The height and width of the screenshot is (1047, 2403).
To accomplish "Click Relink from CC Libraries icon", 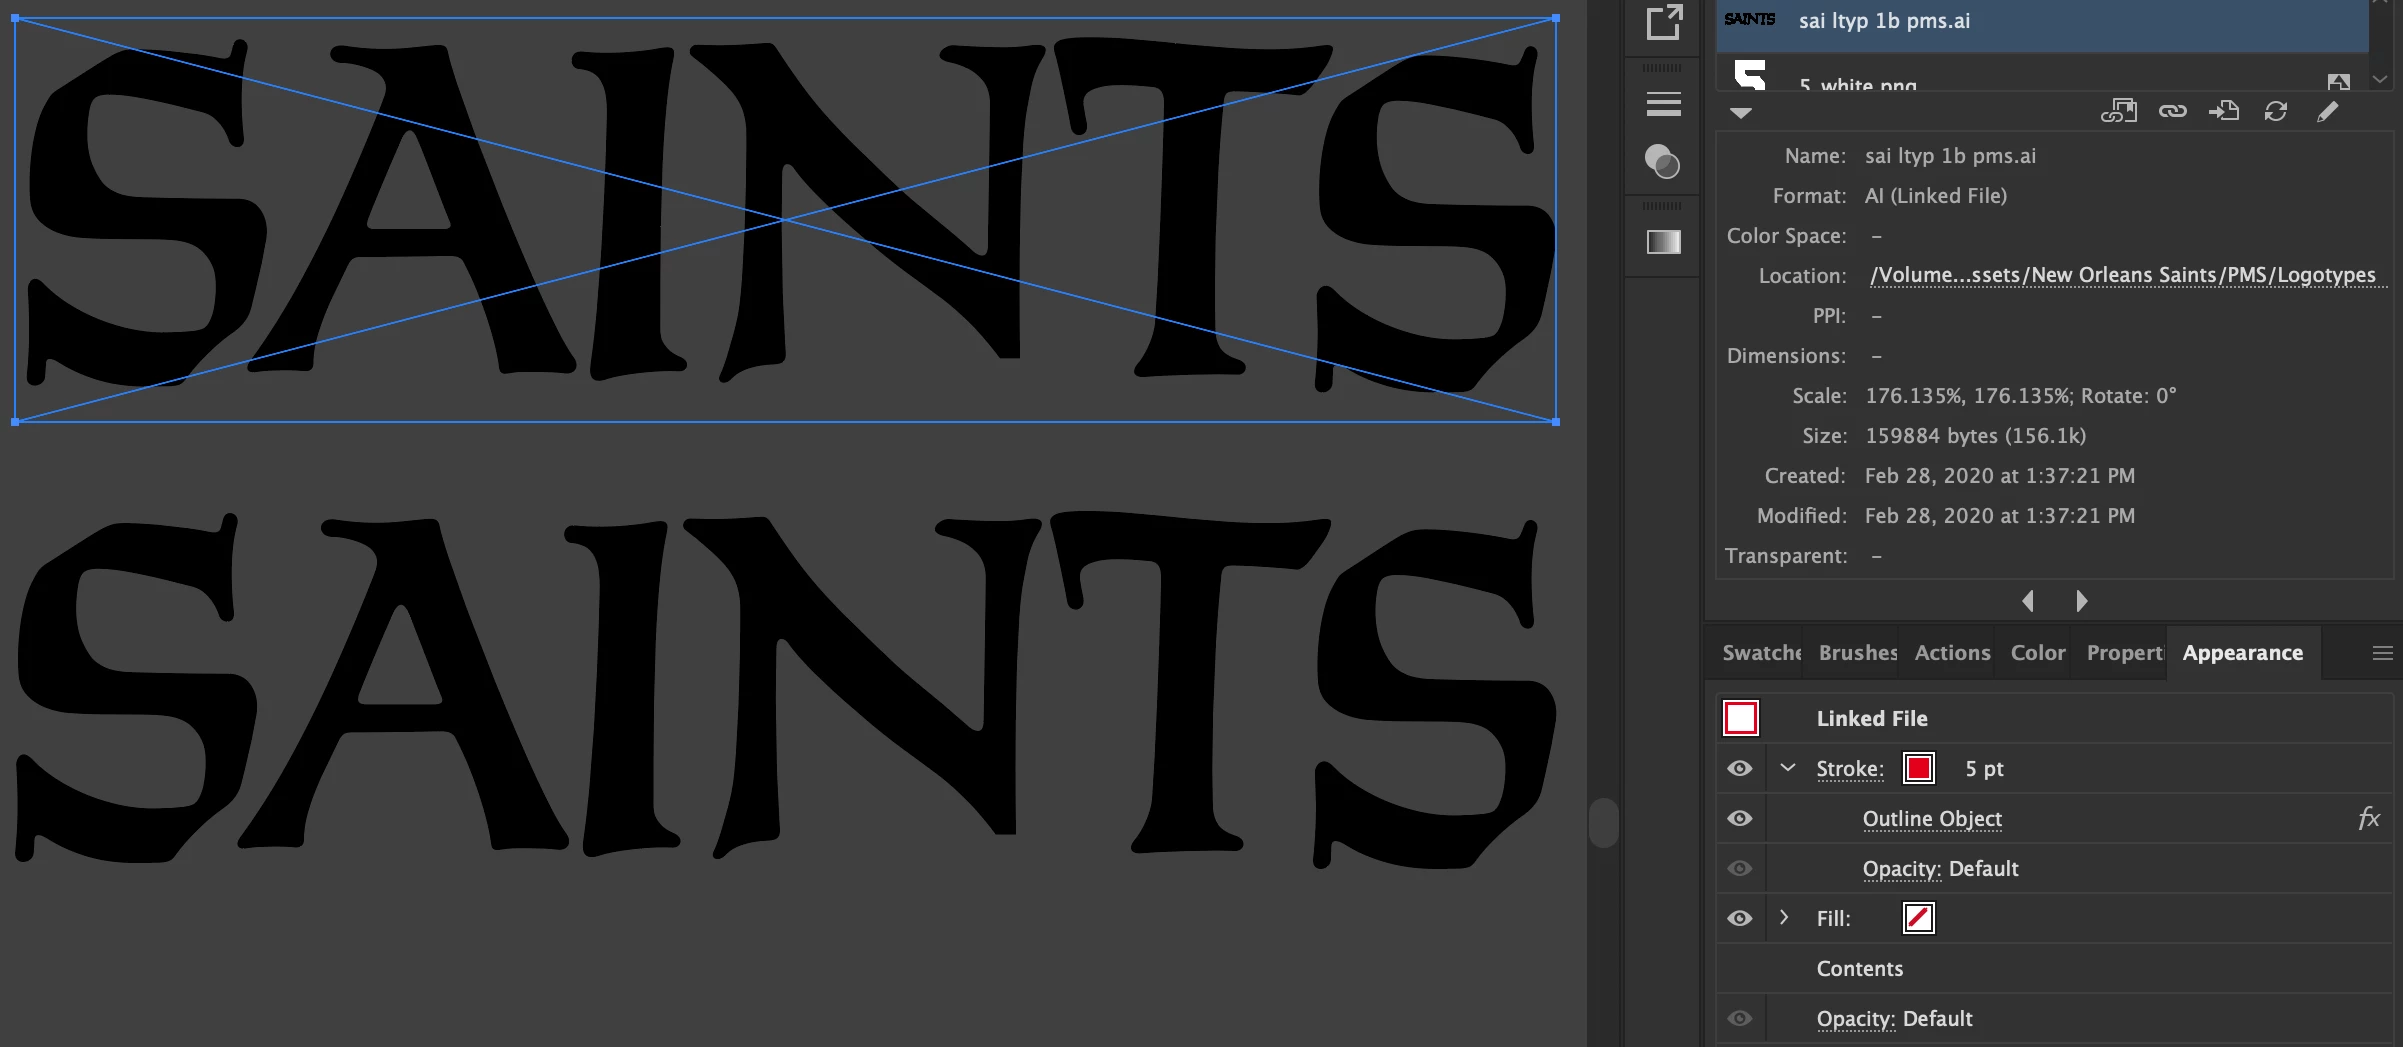I will (2119, 111).
